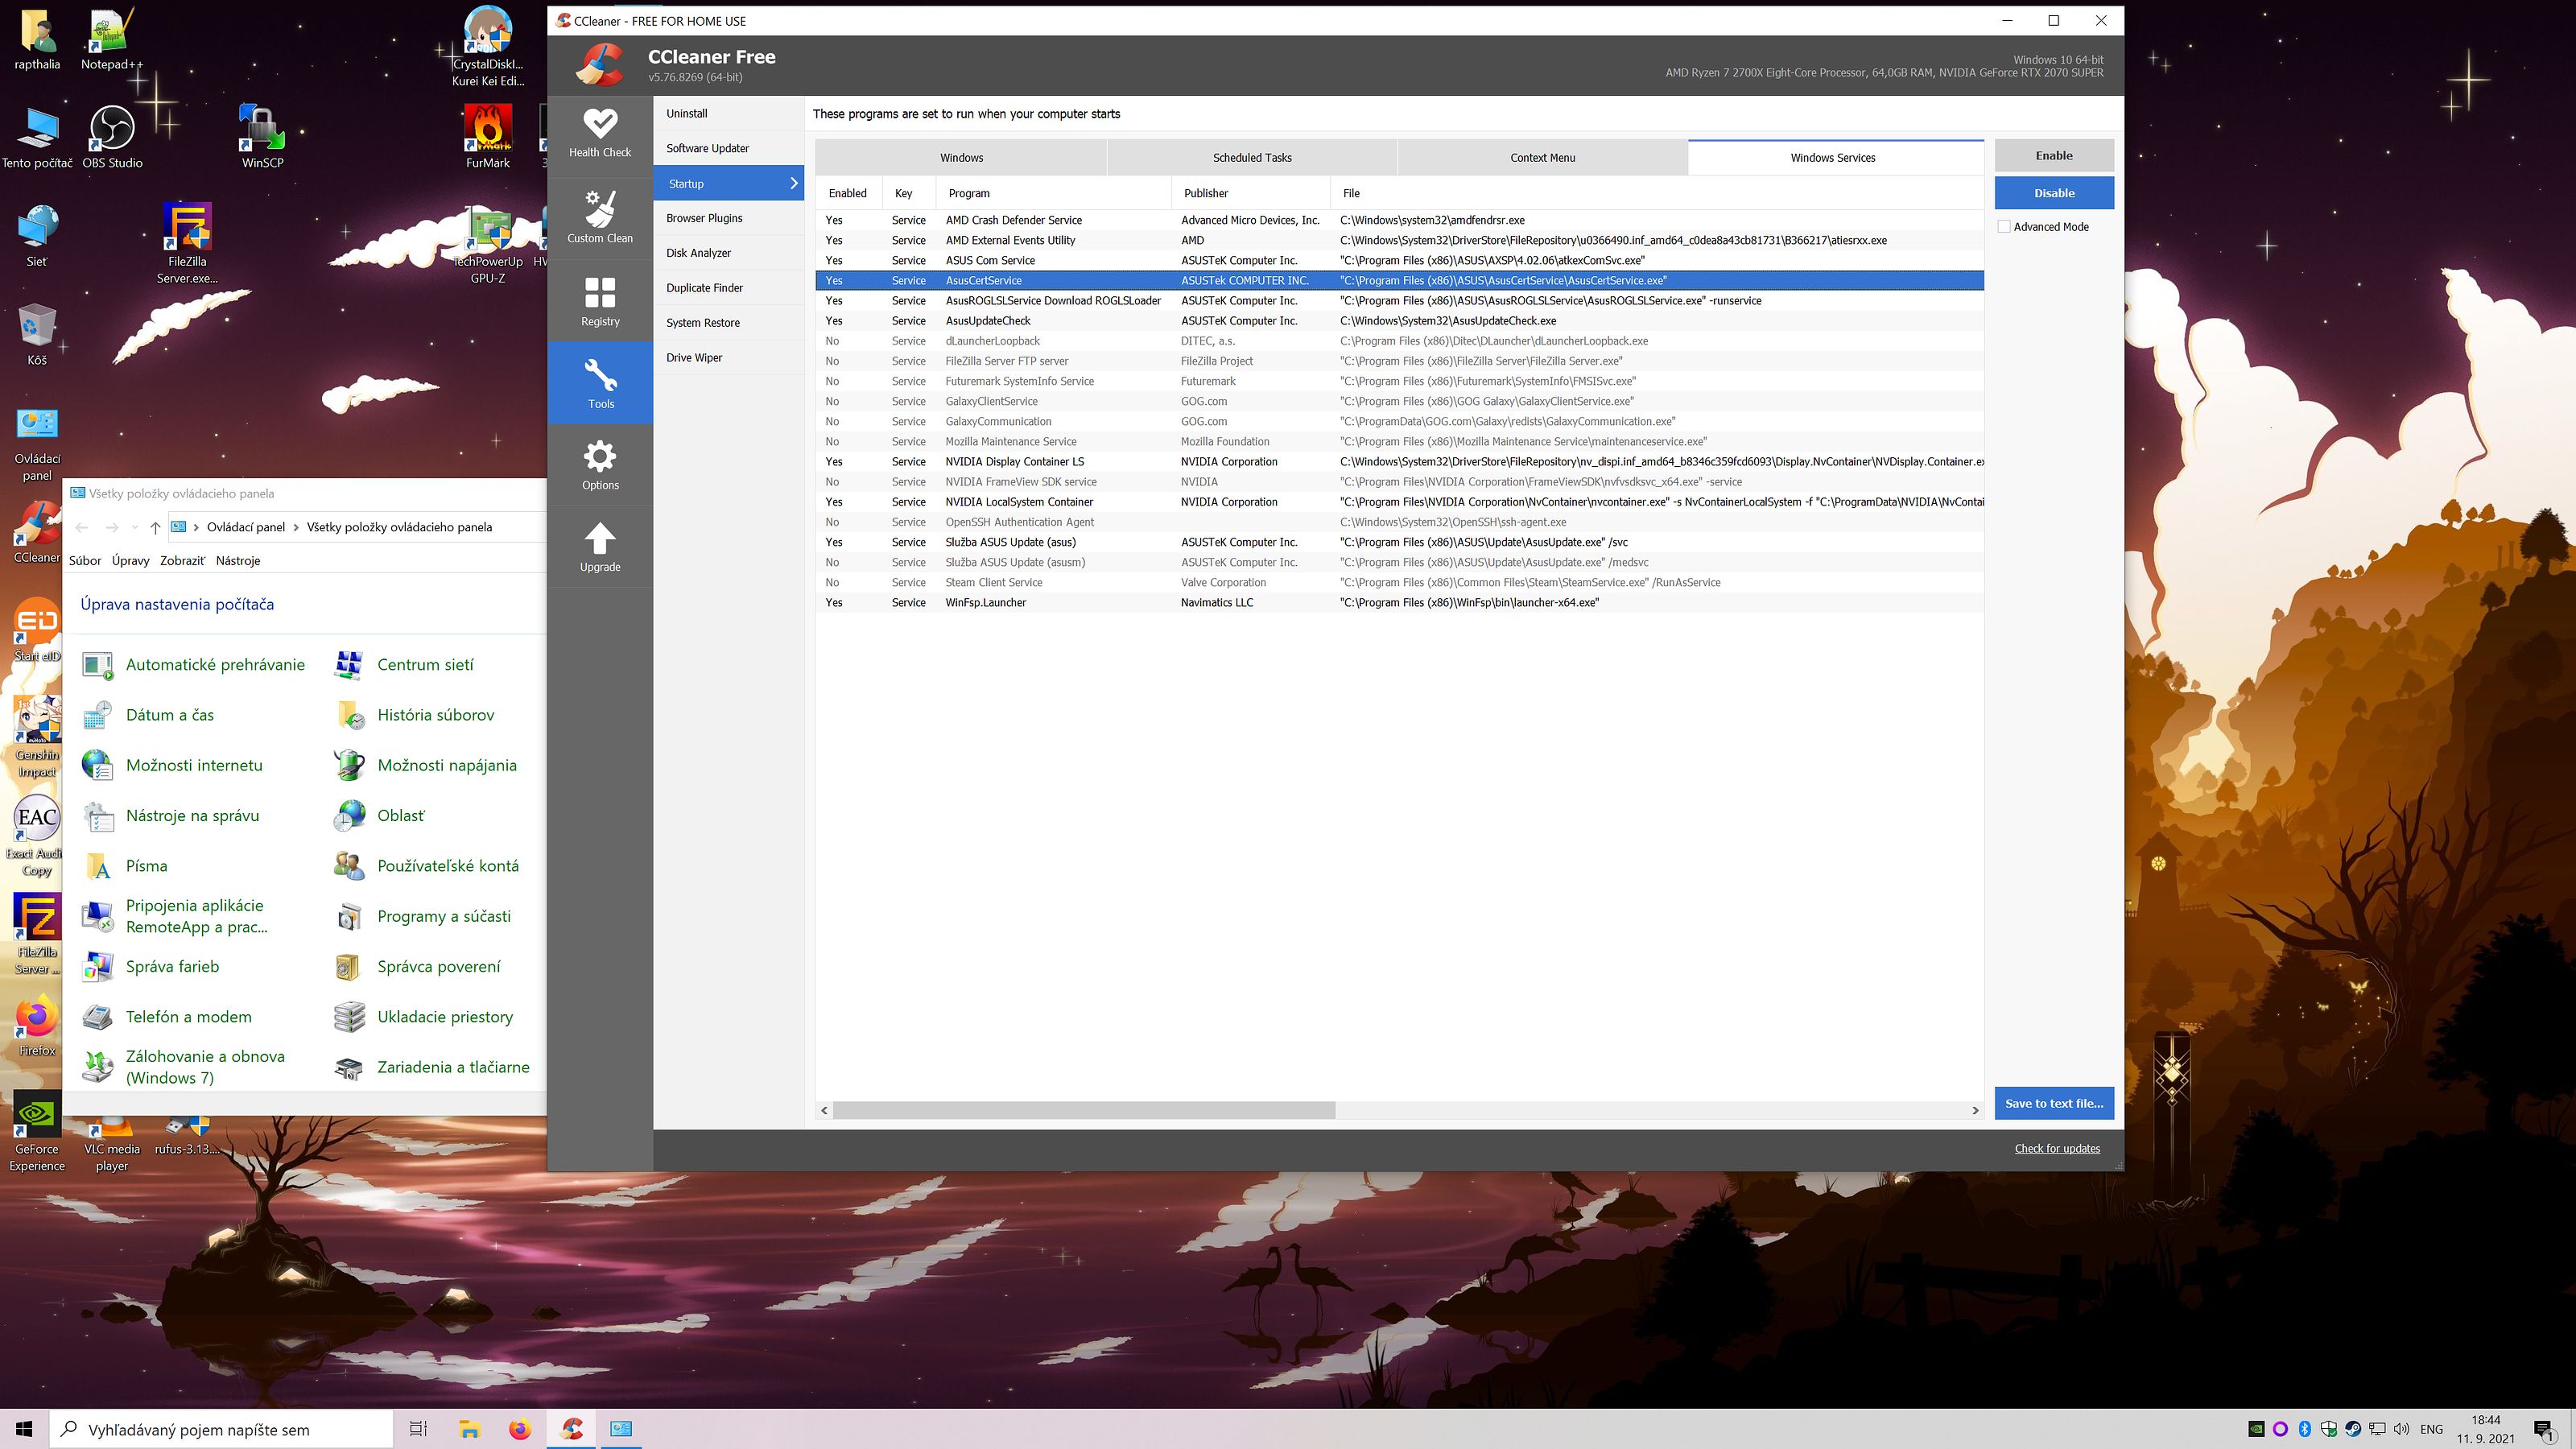Open Súbor menu in Control Panel
The height and width of the screenshot is (1449, 2576).
85,560
